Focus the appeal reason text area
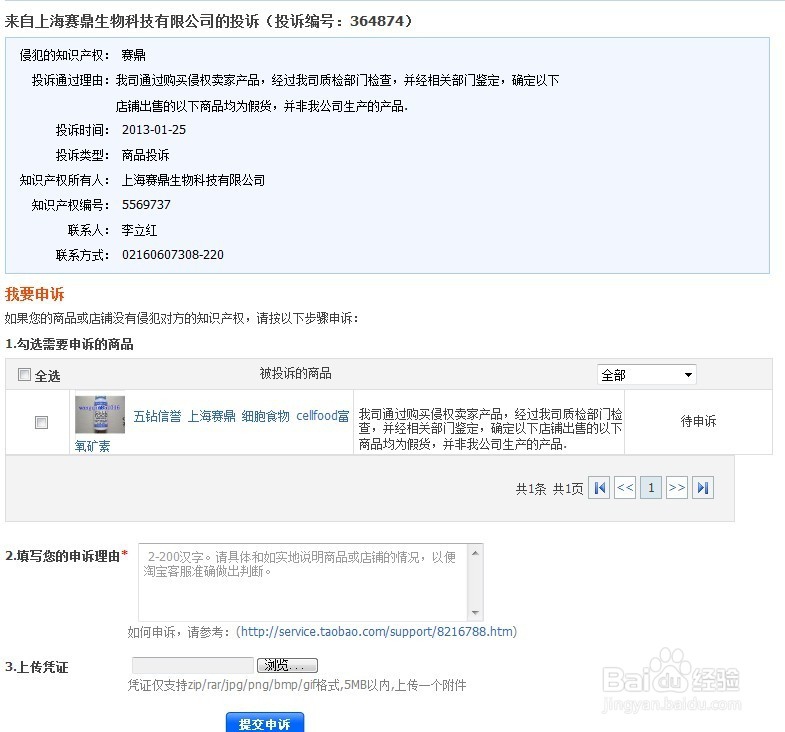 pos(303,582)
